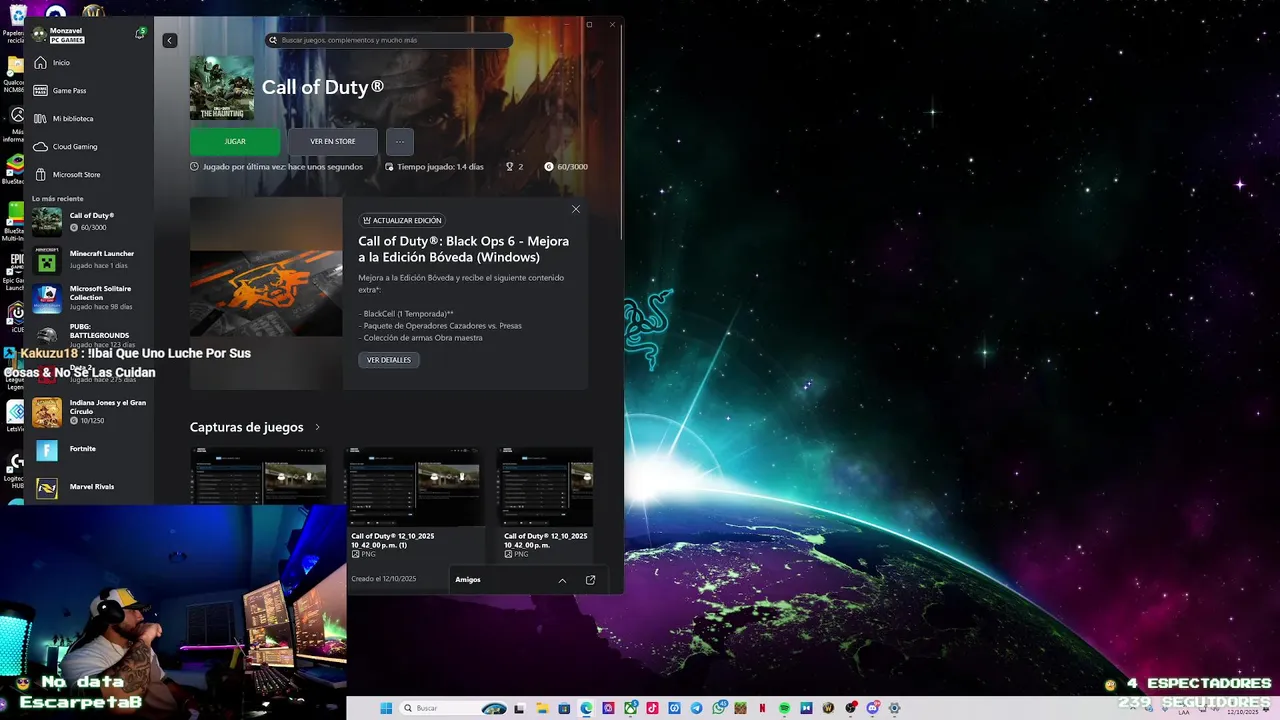Screen dimensions: 1280x720
Task: Select Minecraft Launcher in recent list
Action: pos(90,260)
